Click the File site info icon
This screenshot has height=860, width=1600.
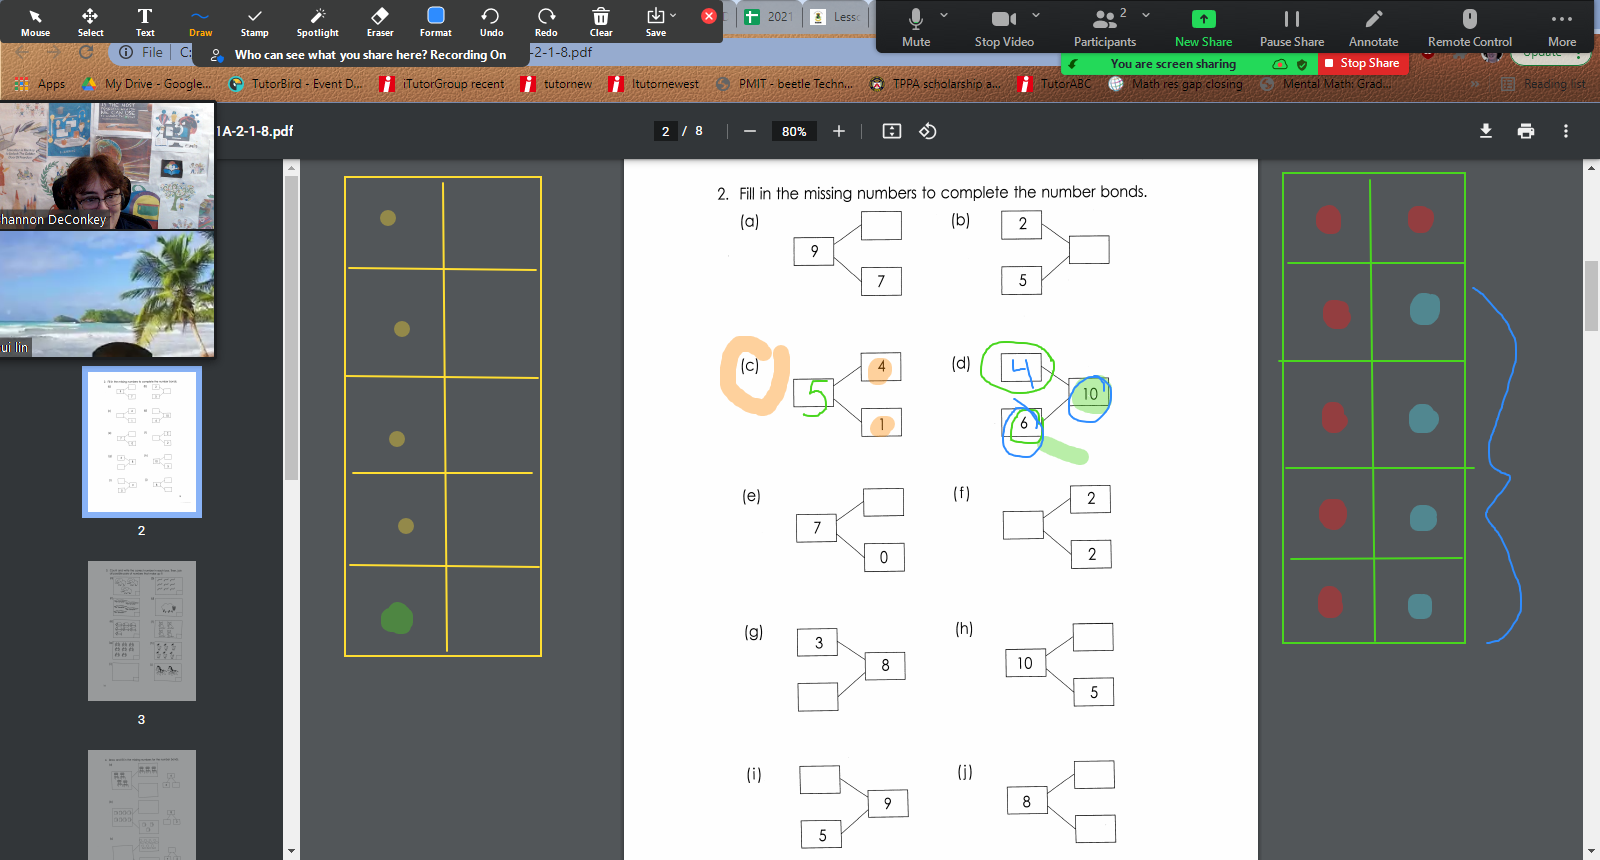coord(126,52)
